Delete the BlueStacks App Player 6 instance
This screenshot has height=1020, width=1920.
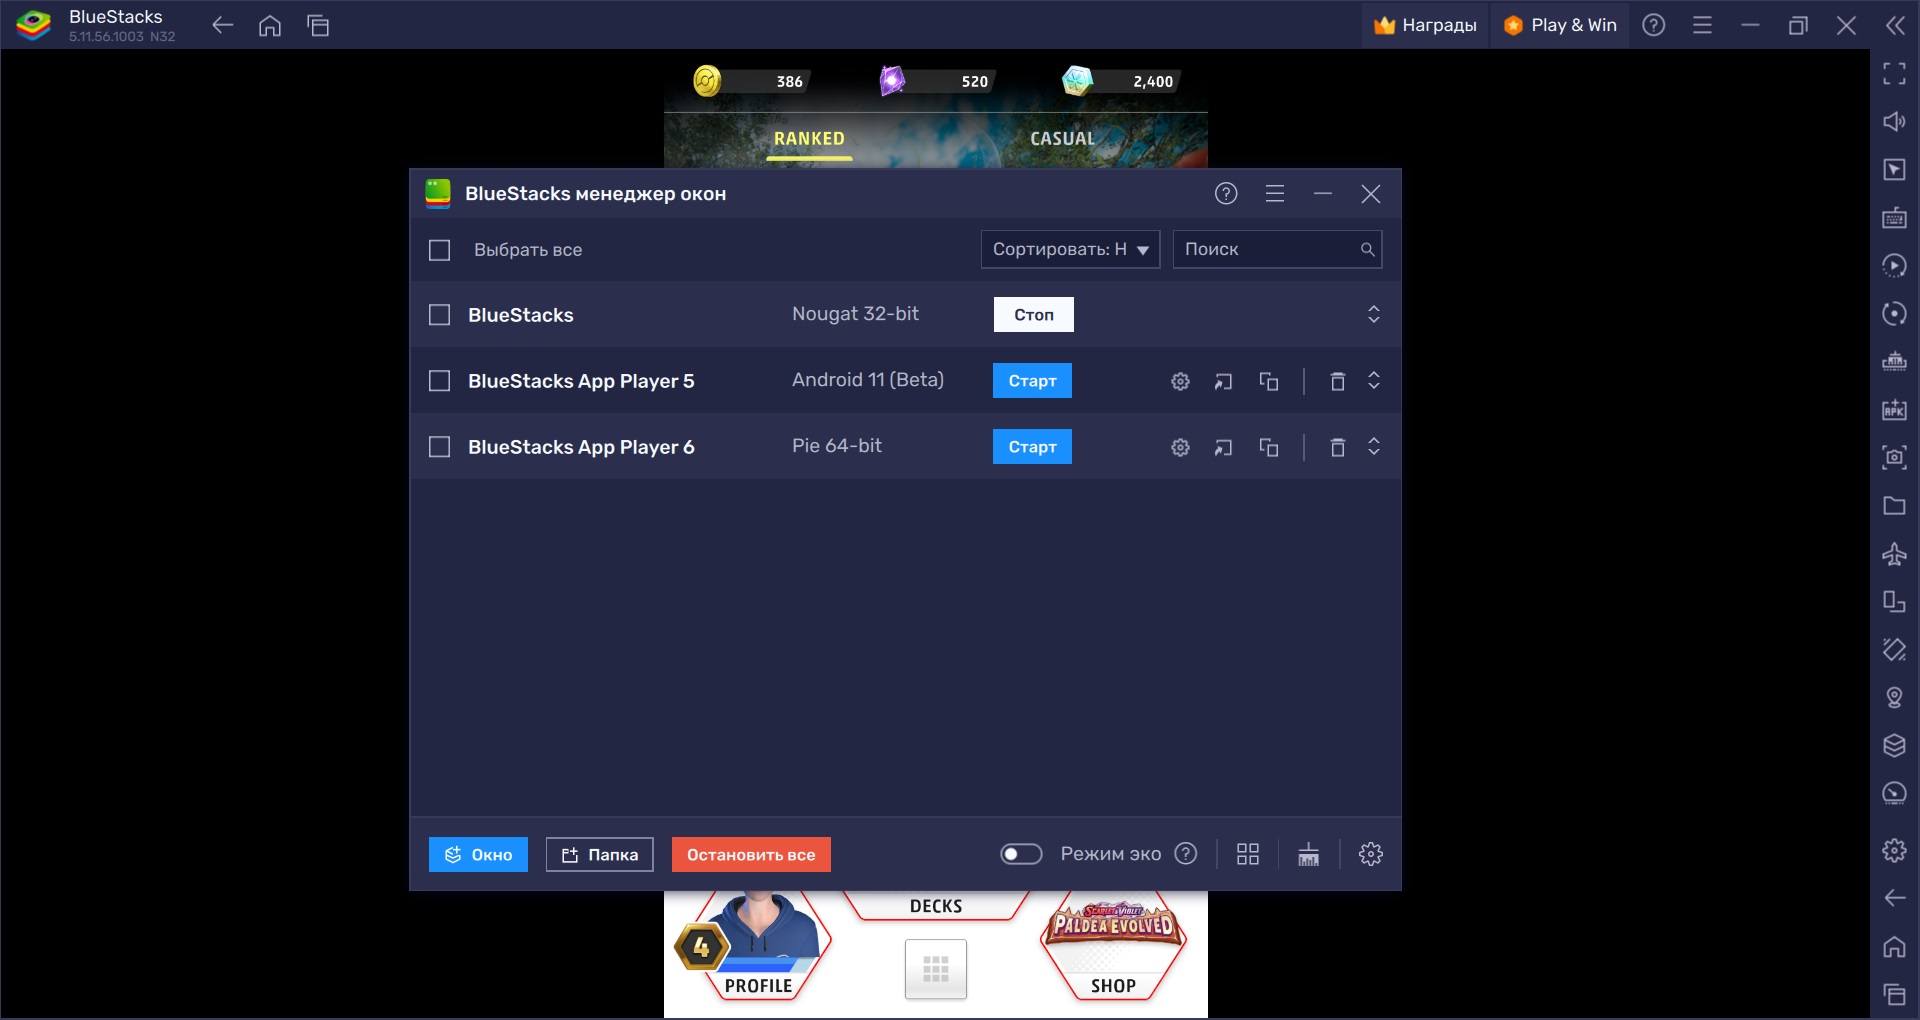click(x=1337, y=447)
